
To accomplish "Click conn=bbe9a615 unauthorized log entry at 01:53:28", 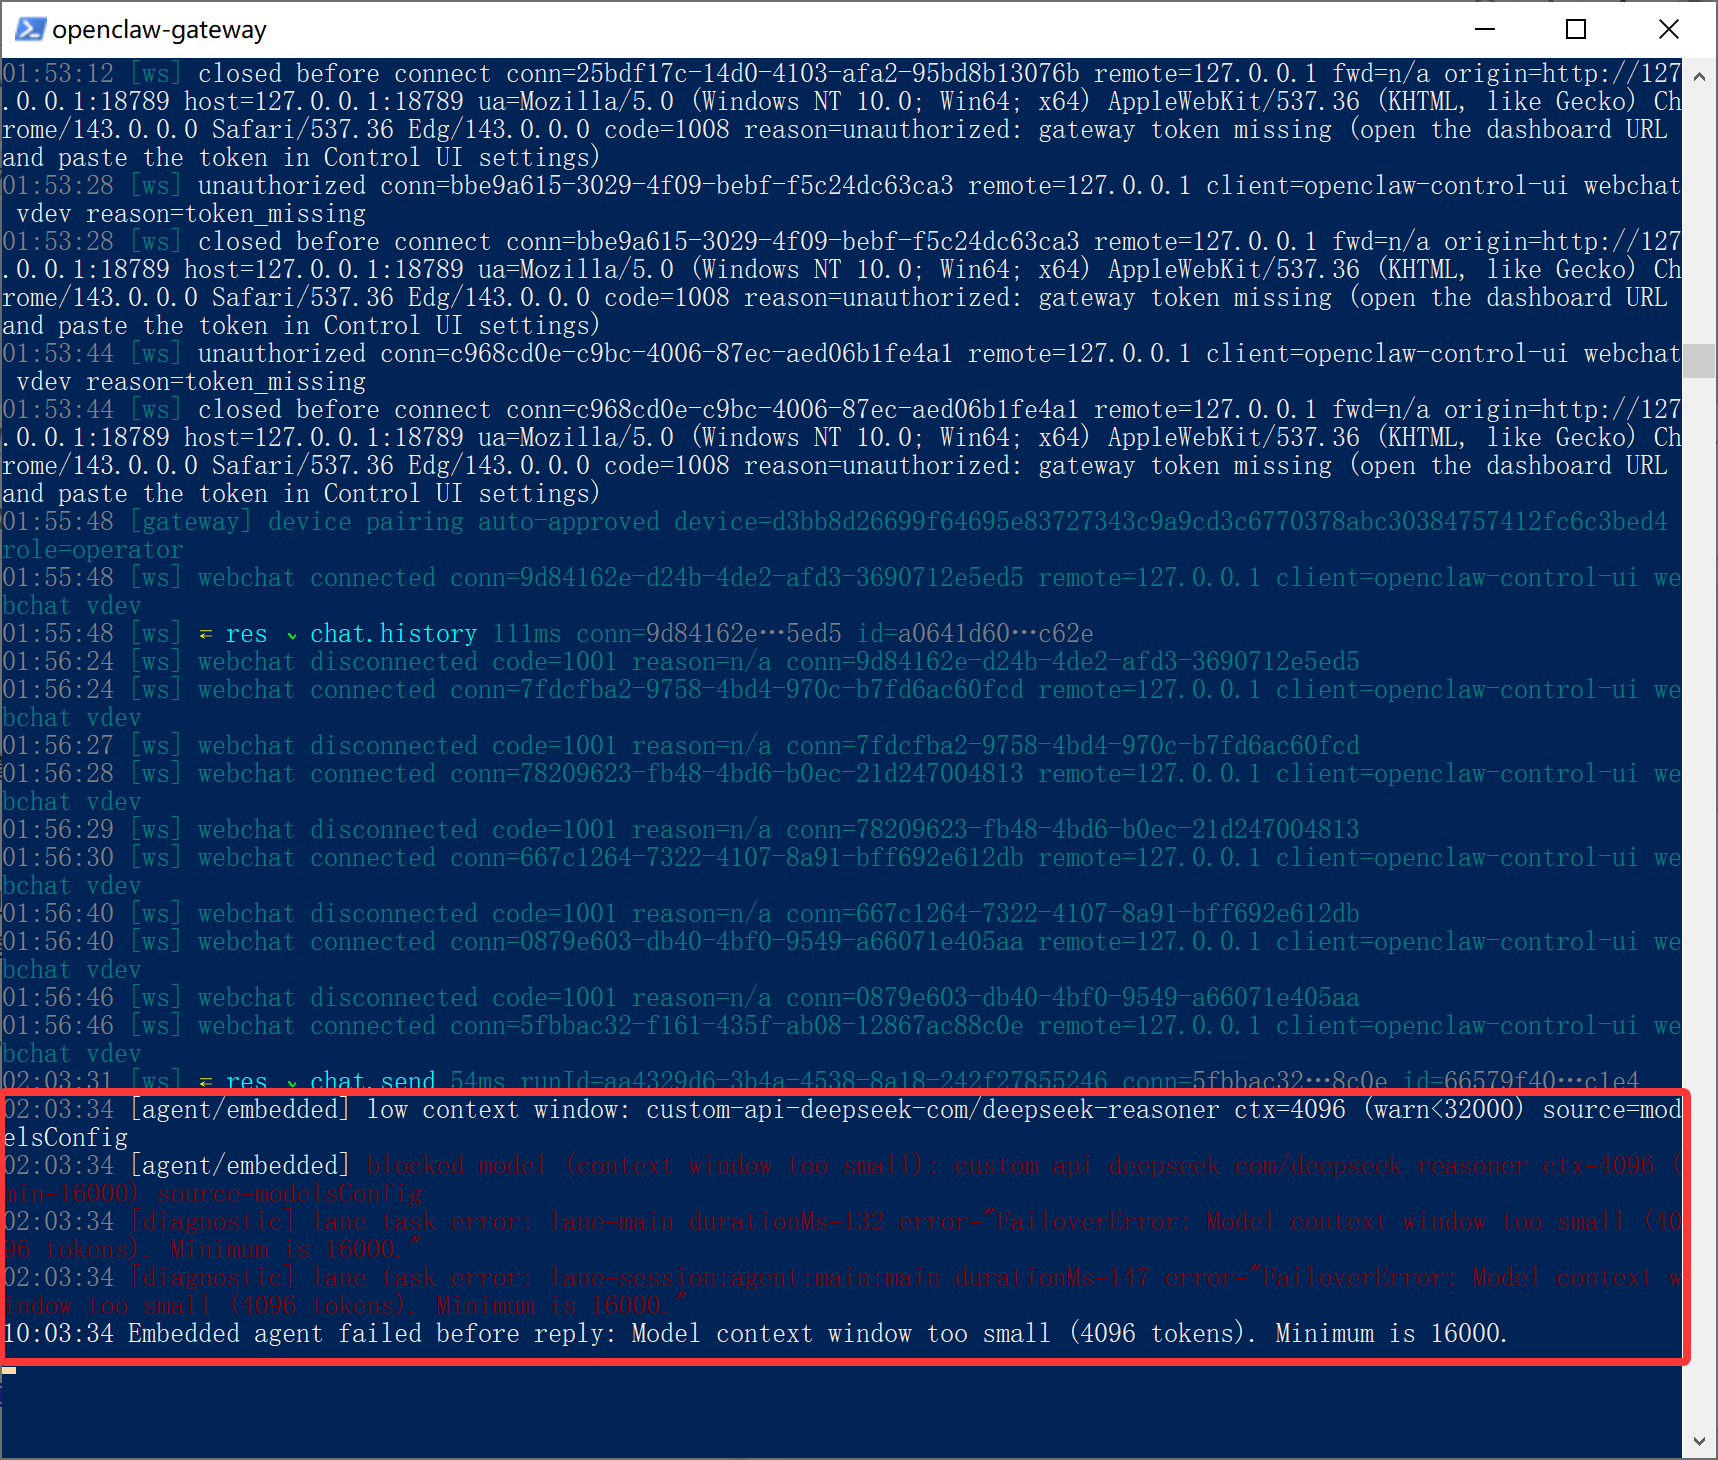I will [x=841, y=199].
